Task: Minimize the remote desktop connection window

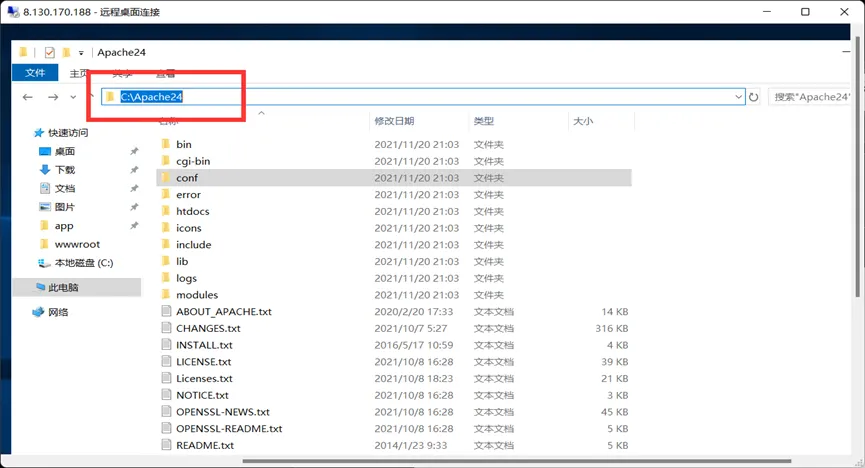Action: [767, 12]
